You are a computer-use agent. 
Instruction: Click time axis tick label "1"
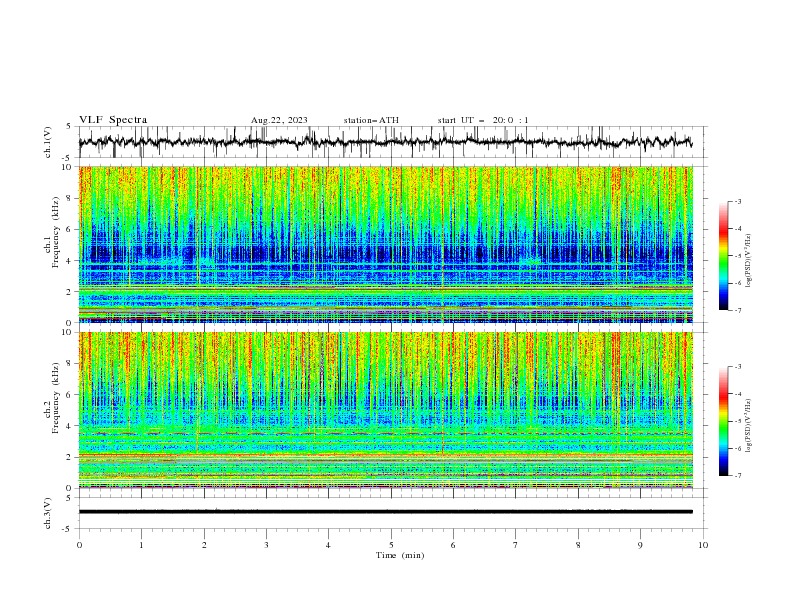click(x=142, y=545)
